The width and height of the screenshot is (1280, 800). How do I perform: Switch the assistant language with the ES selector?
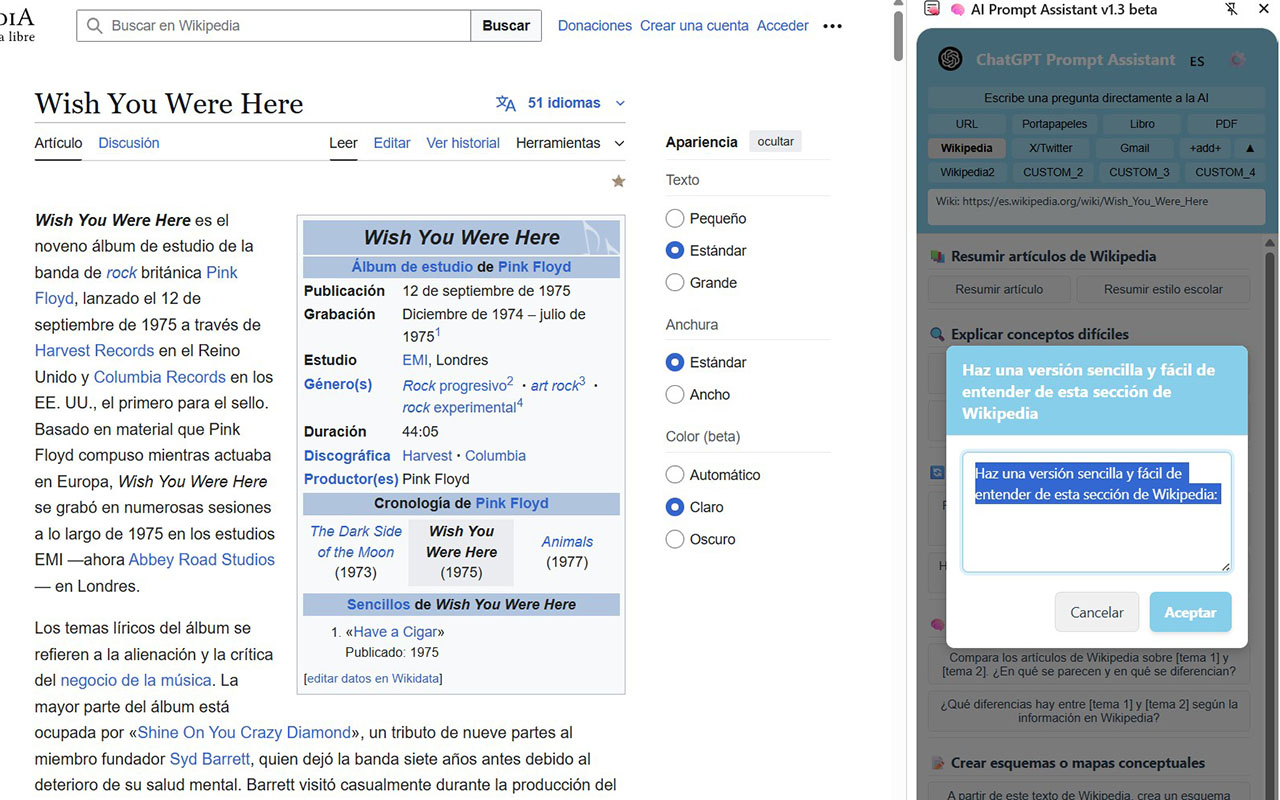pos(1197,61)
